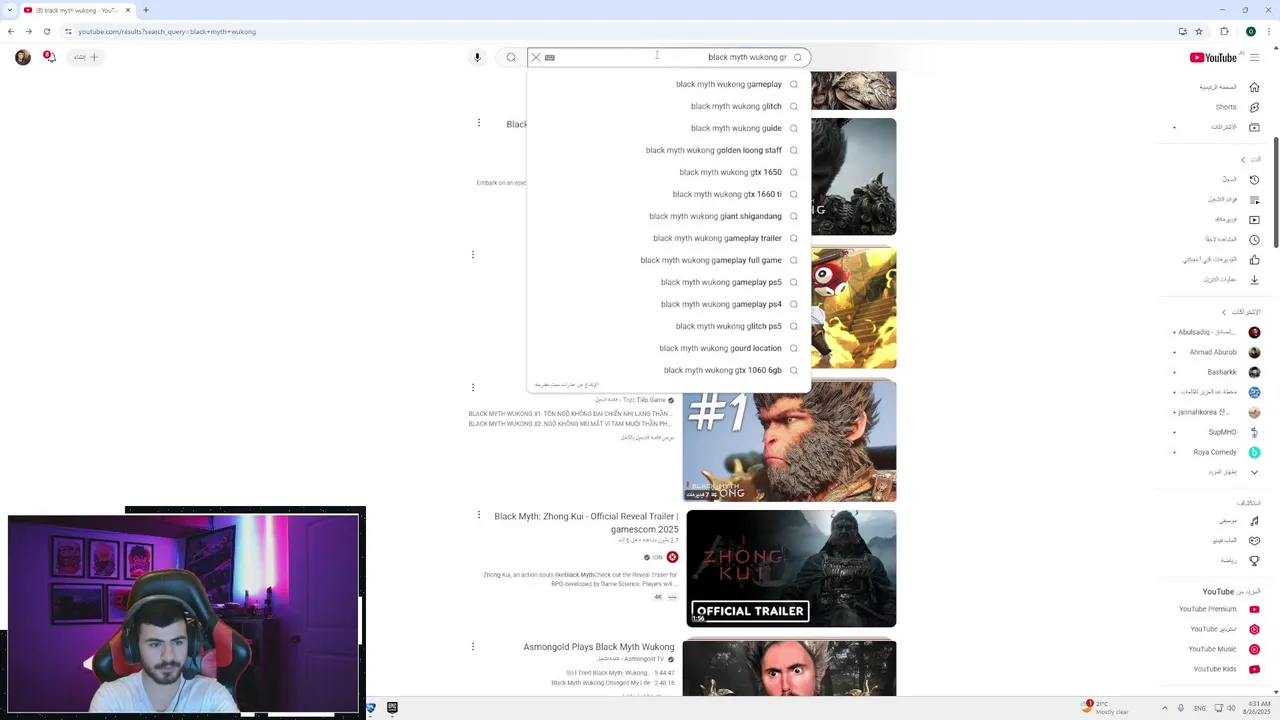The width and height of the screenshot is (1280, 720).
Task: Open Zhong Kui Official Trailer thumbnail
Action: point(791,569)
